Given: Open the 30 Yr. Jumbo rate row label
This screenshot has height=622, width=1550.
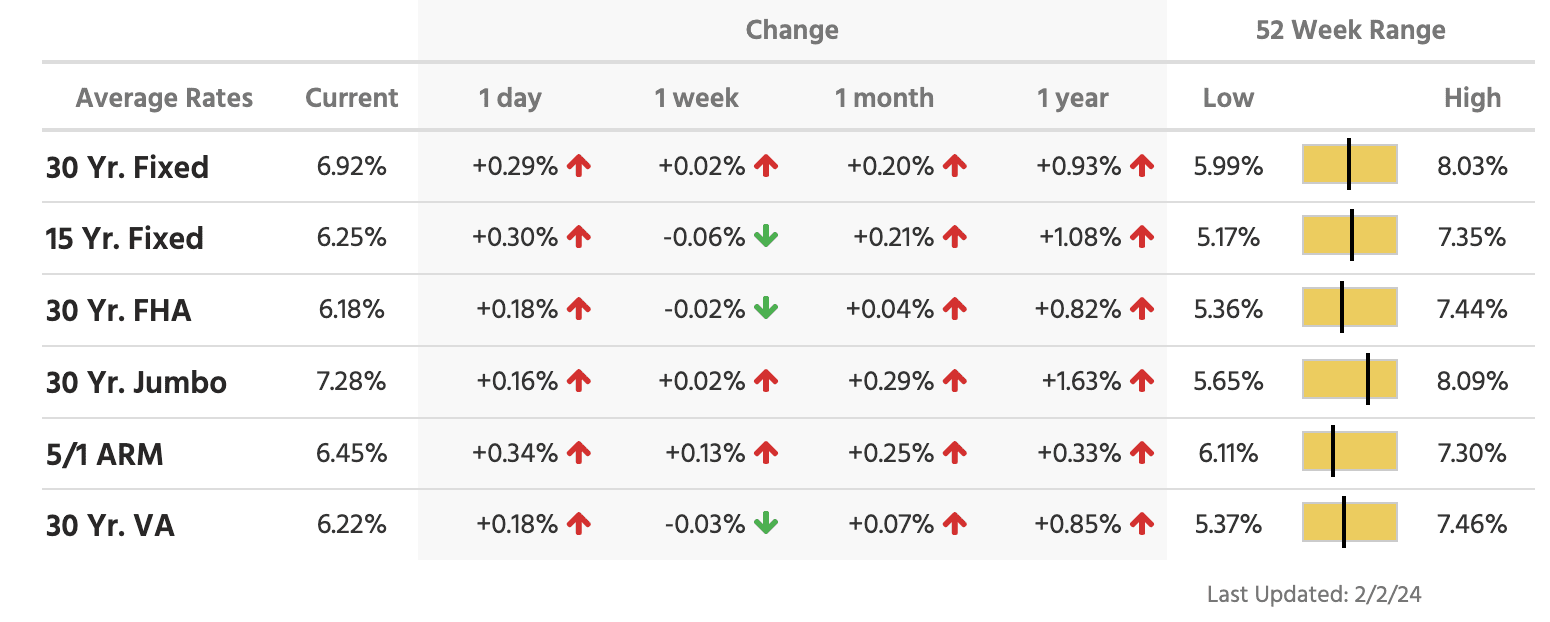Looking at the screenshot, I should 136,382.
